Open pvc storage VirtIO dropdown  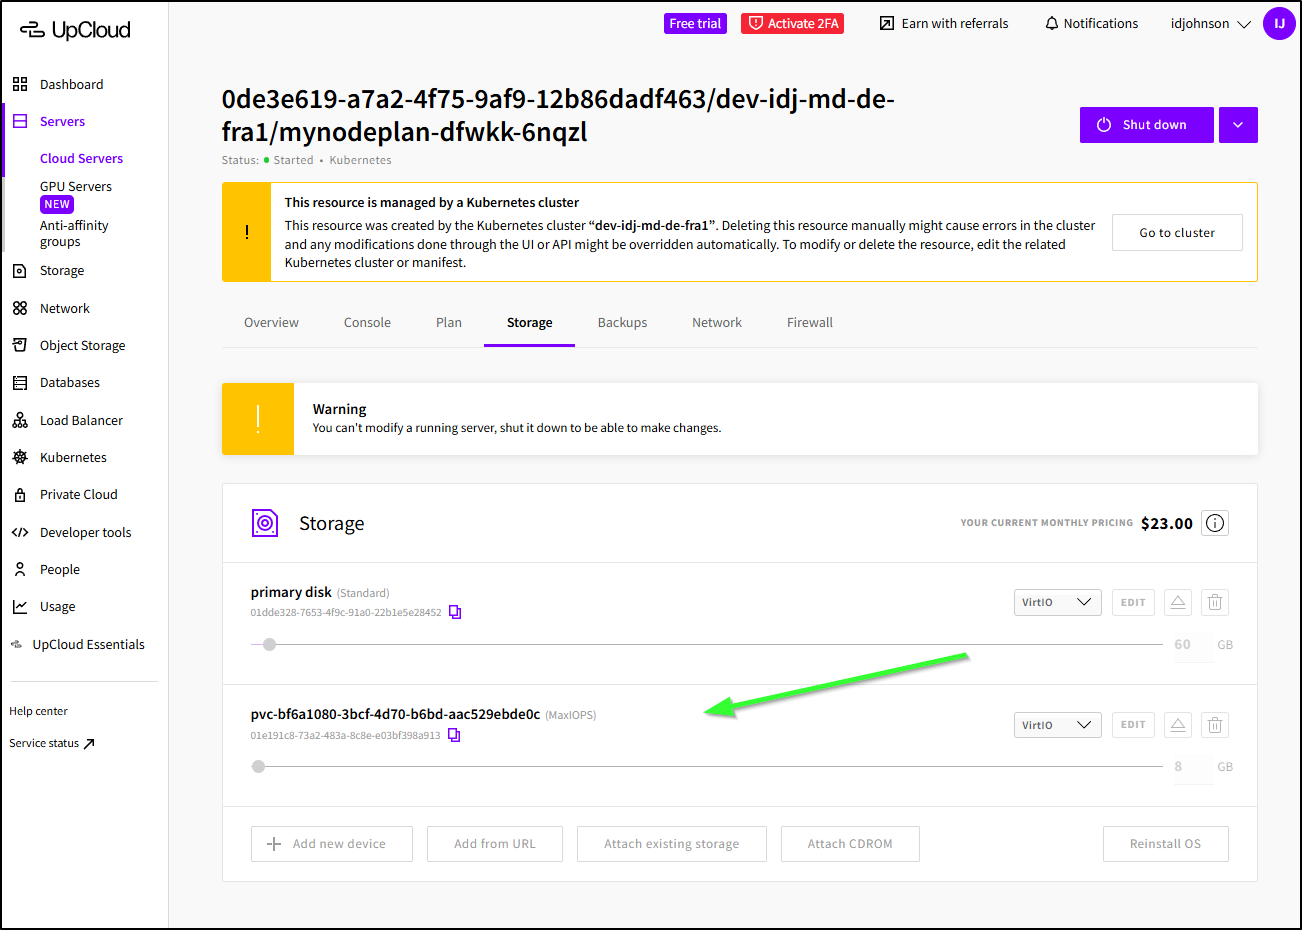click(x=1057, y=725)
